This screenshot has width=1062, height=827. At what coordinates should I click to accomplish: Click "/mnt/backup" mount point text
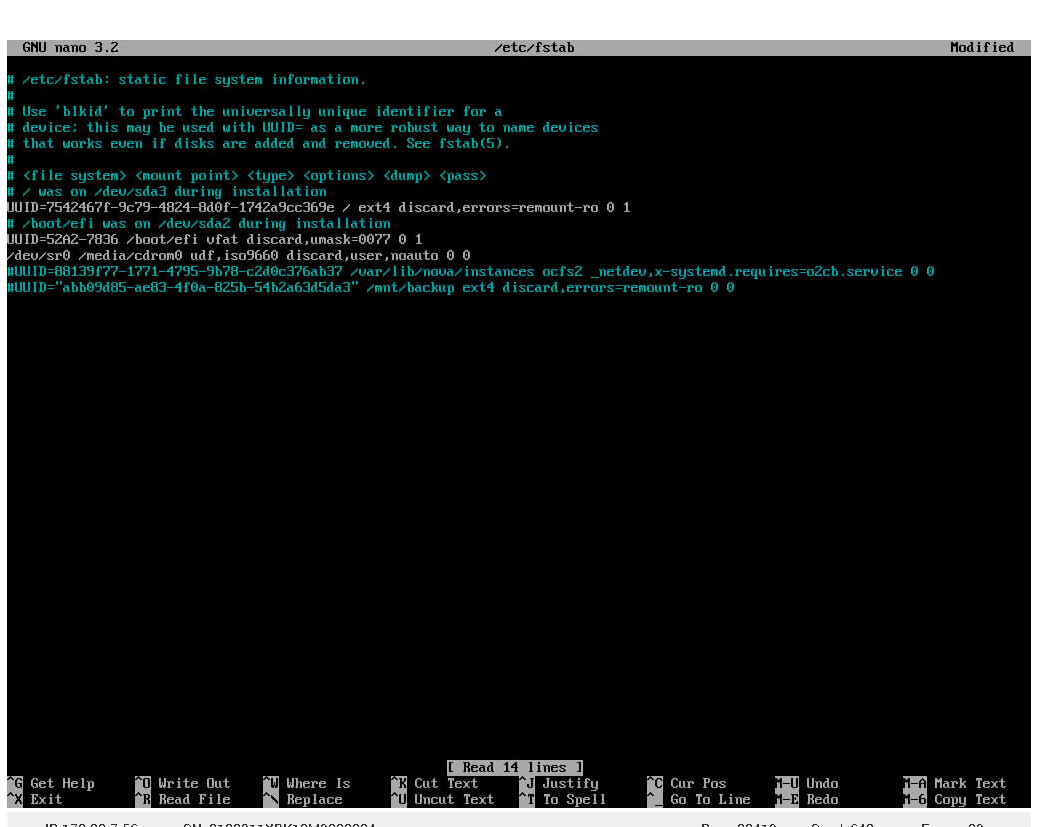[x=410, y=287]
